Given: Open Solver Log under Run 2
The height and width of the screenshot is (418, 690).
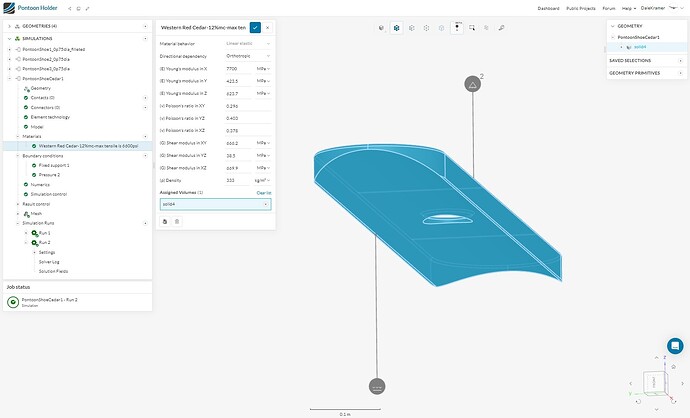Looking at the screenshot, I should (x=49, y=262).
